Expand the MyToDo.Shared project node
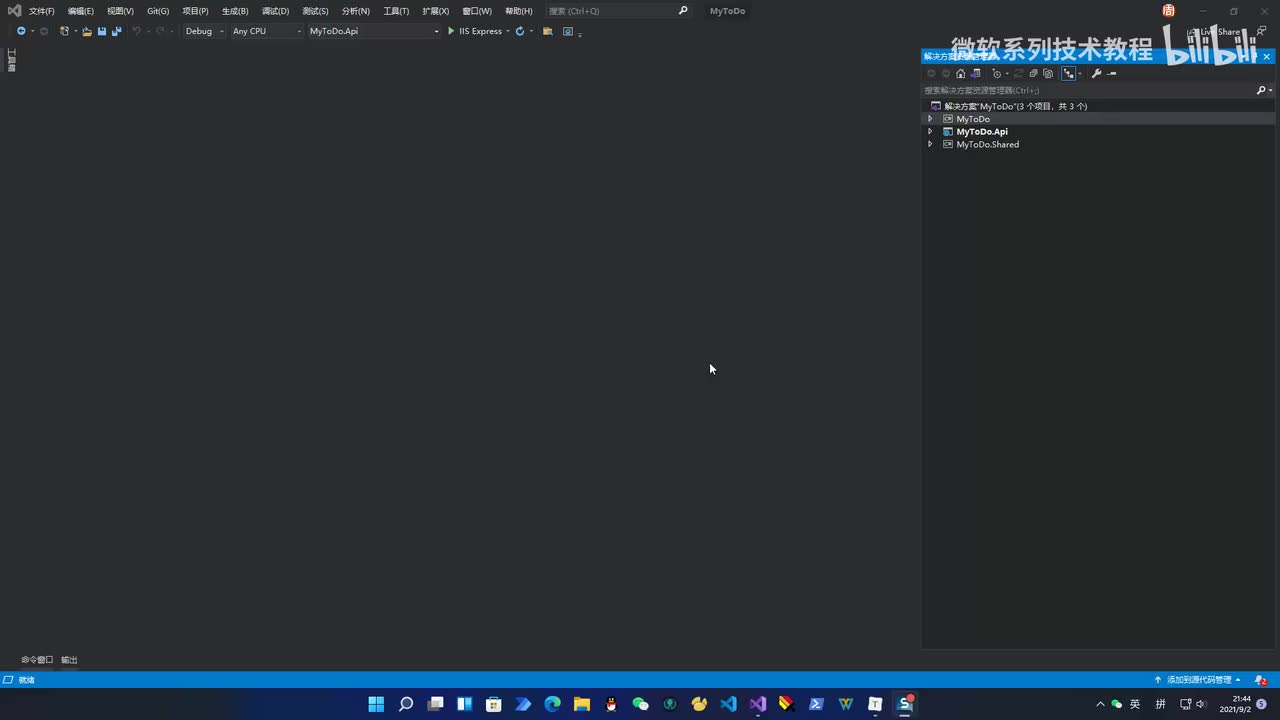The image size is (1280, 720). coord(930,145)
